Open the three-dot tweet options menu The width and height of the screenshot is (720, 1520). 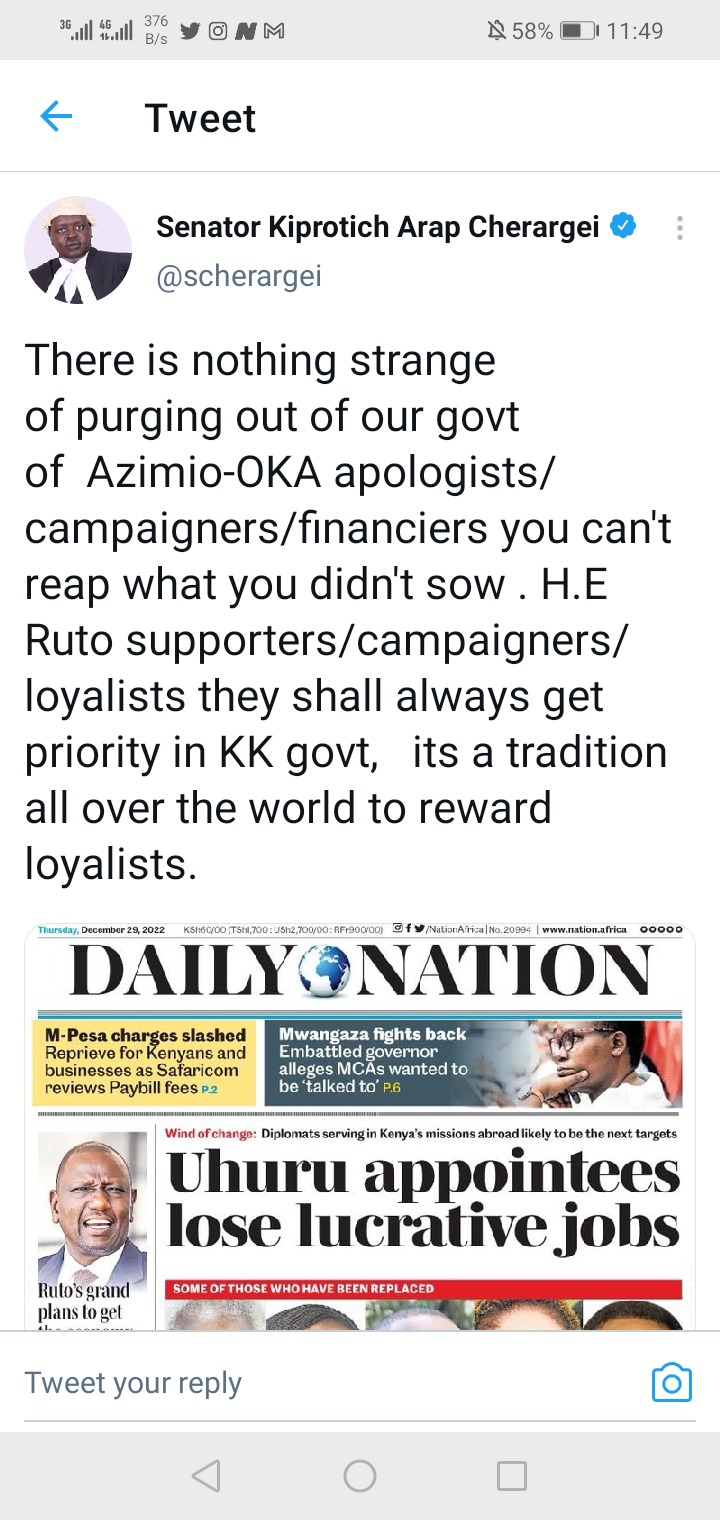pyautogui.click(x=679, y=228)
